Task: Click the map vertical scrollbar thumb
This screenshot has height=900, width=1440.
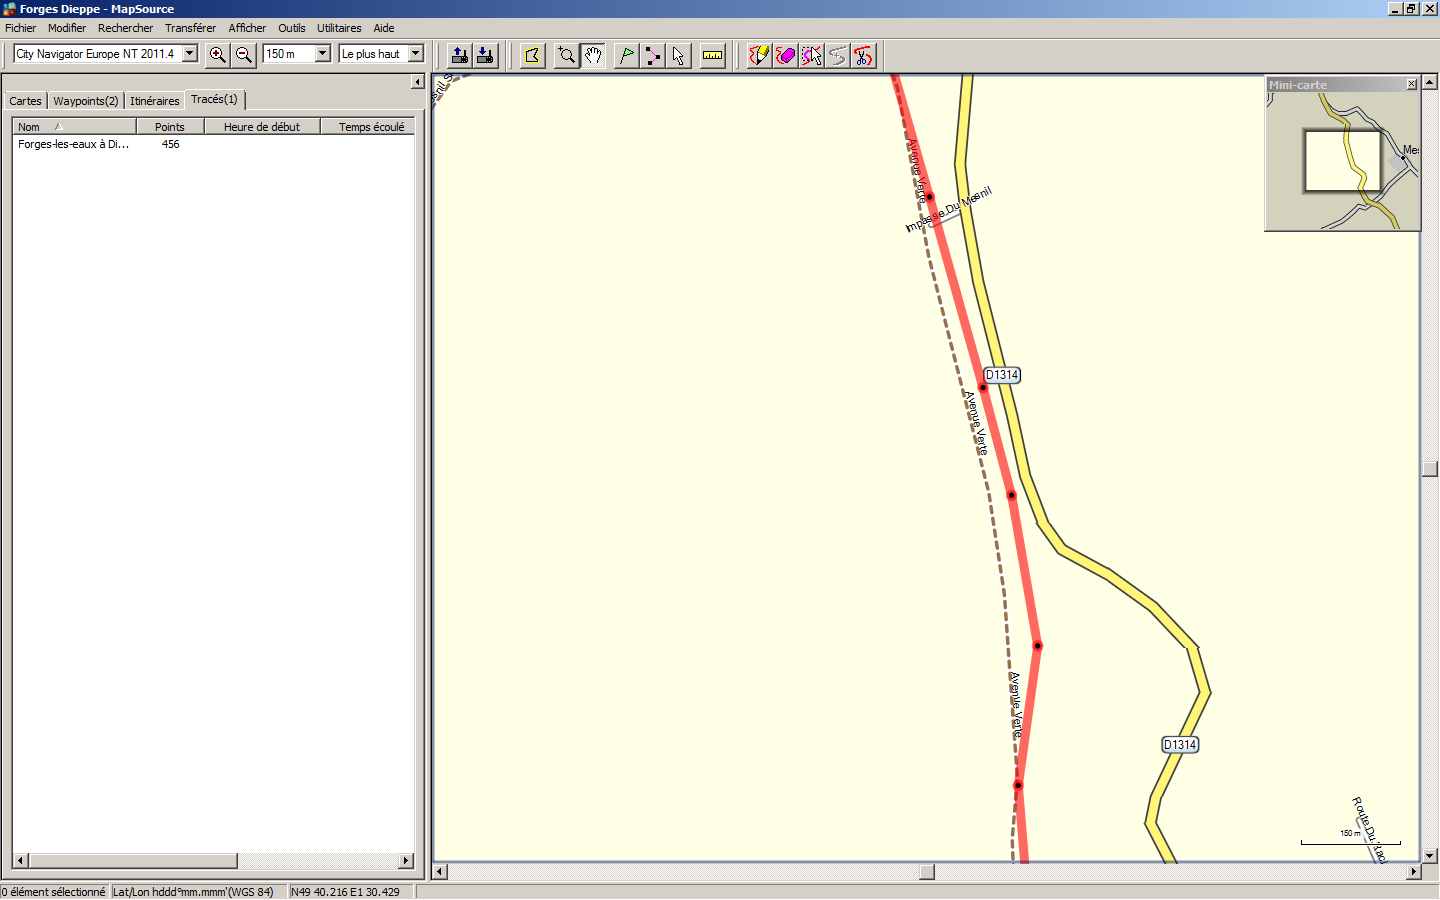Action: click(x=1430, y=469)
